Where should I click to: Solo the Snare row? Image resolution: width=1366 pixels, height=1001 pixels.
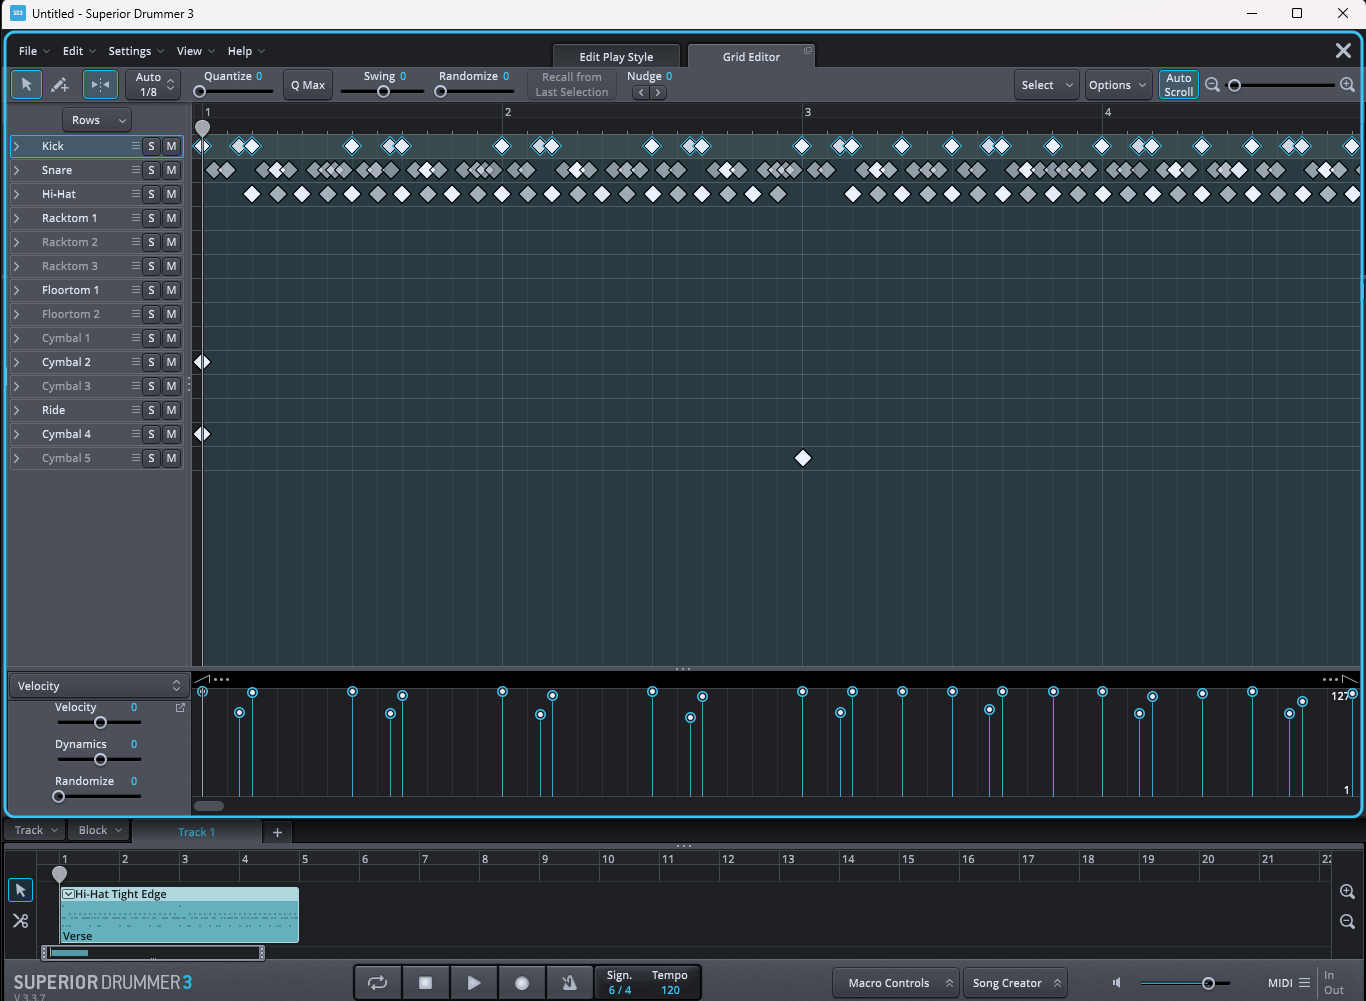[x=151, y=170]
